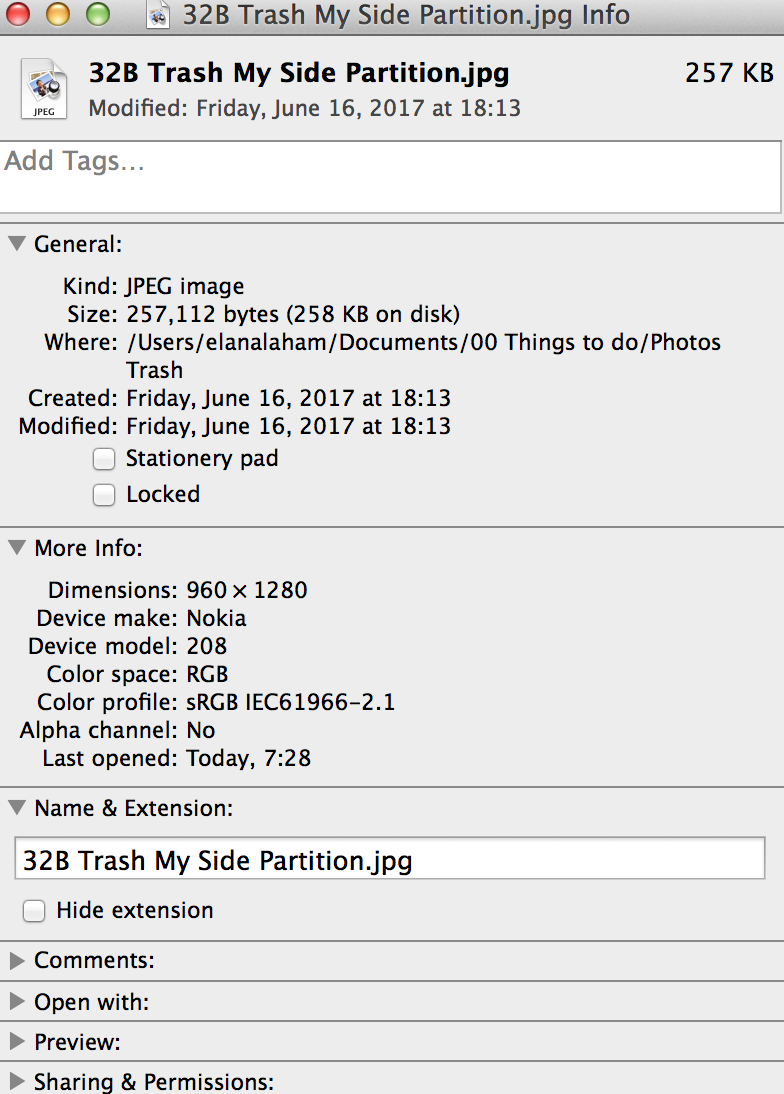Collapse the General section triangle

(x=17, y=243)
